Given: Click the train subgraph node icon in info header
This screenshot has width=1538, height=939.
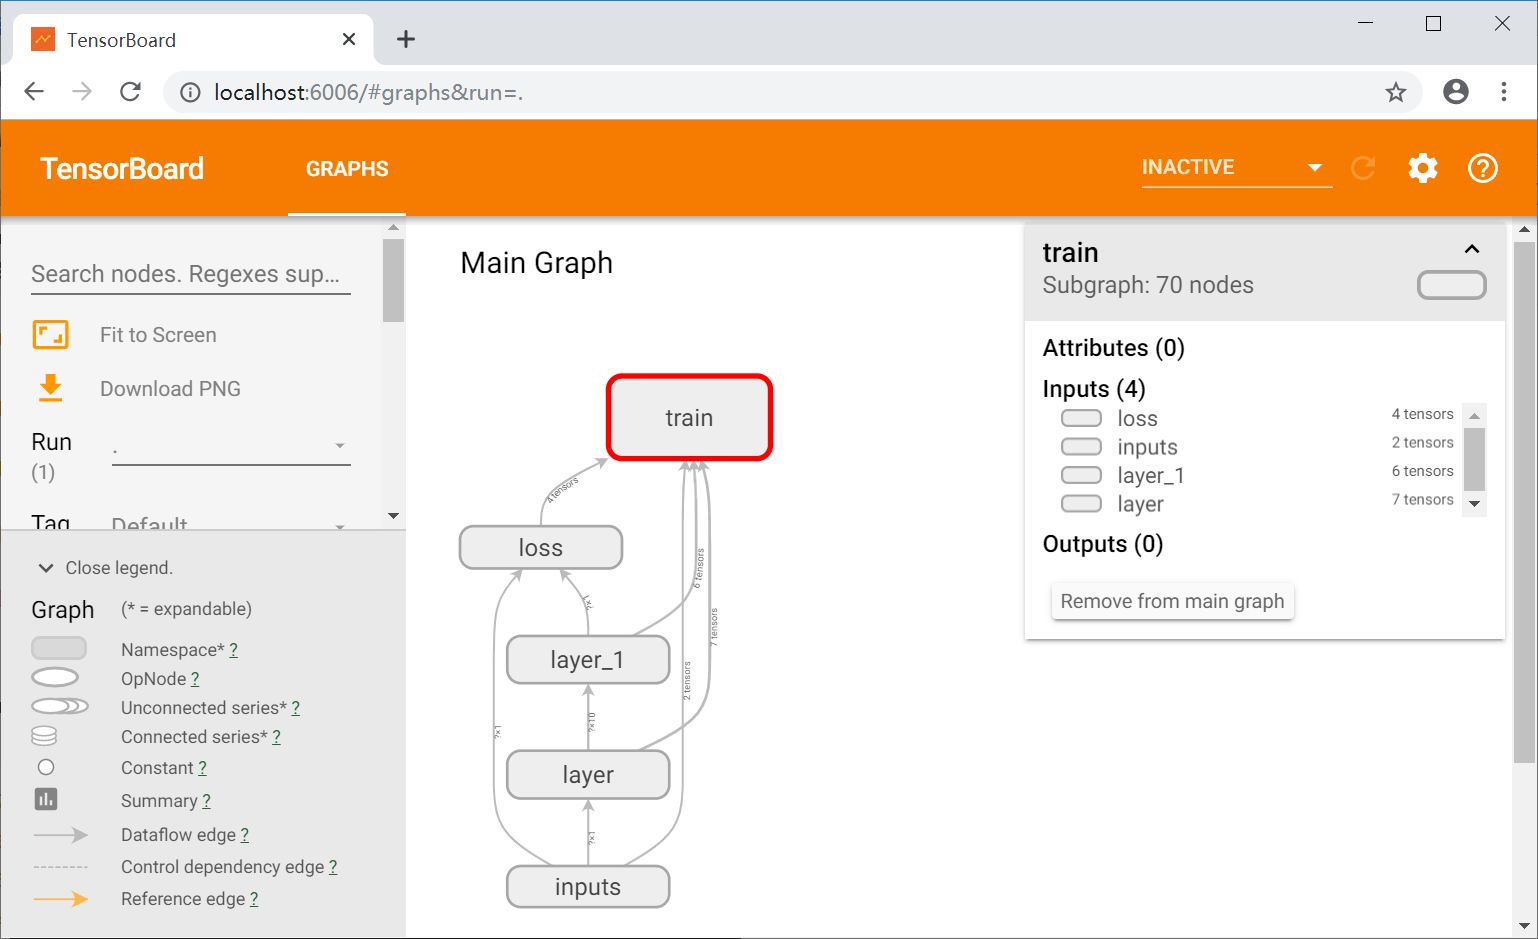Looking at the screenshot, I should click(x=1451, y=285).
